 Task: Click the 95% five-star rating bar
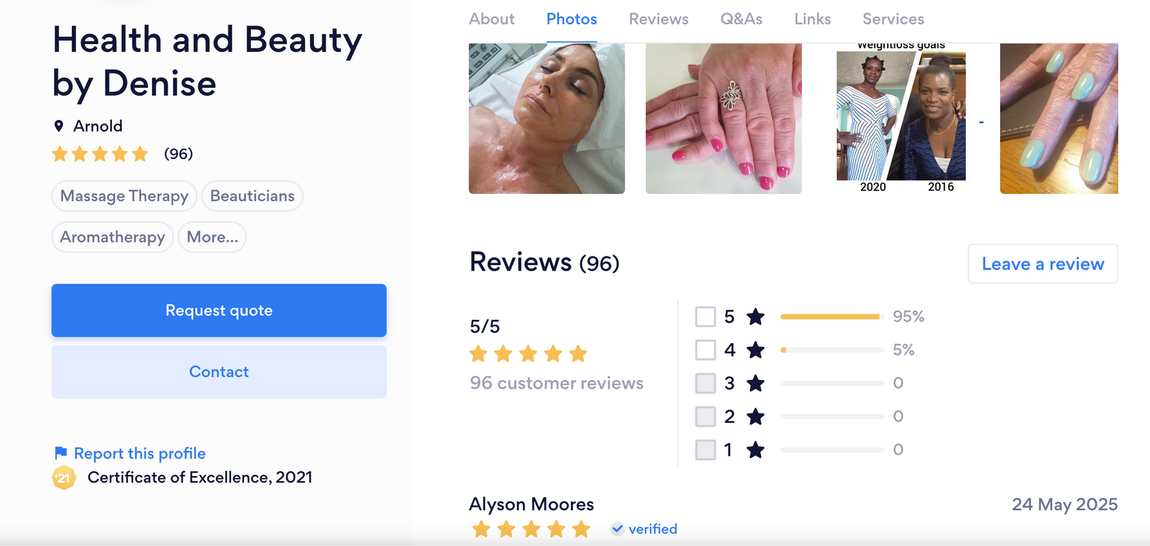(x=832, y=317)
